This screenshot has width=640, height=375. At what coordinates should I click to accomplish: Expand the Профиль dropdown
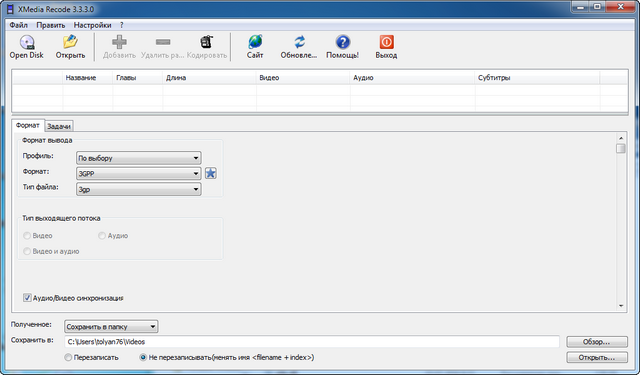point(139,158)
